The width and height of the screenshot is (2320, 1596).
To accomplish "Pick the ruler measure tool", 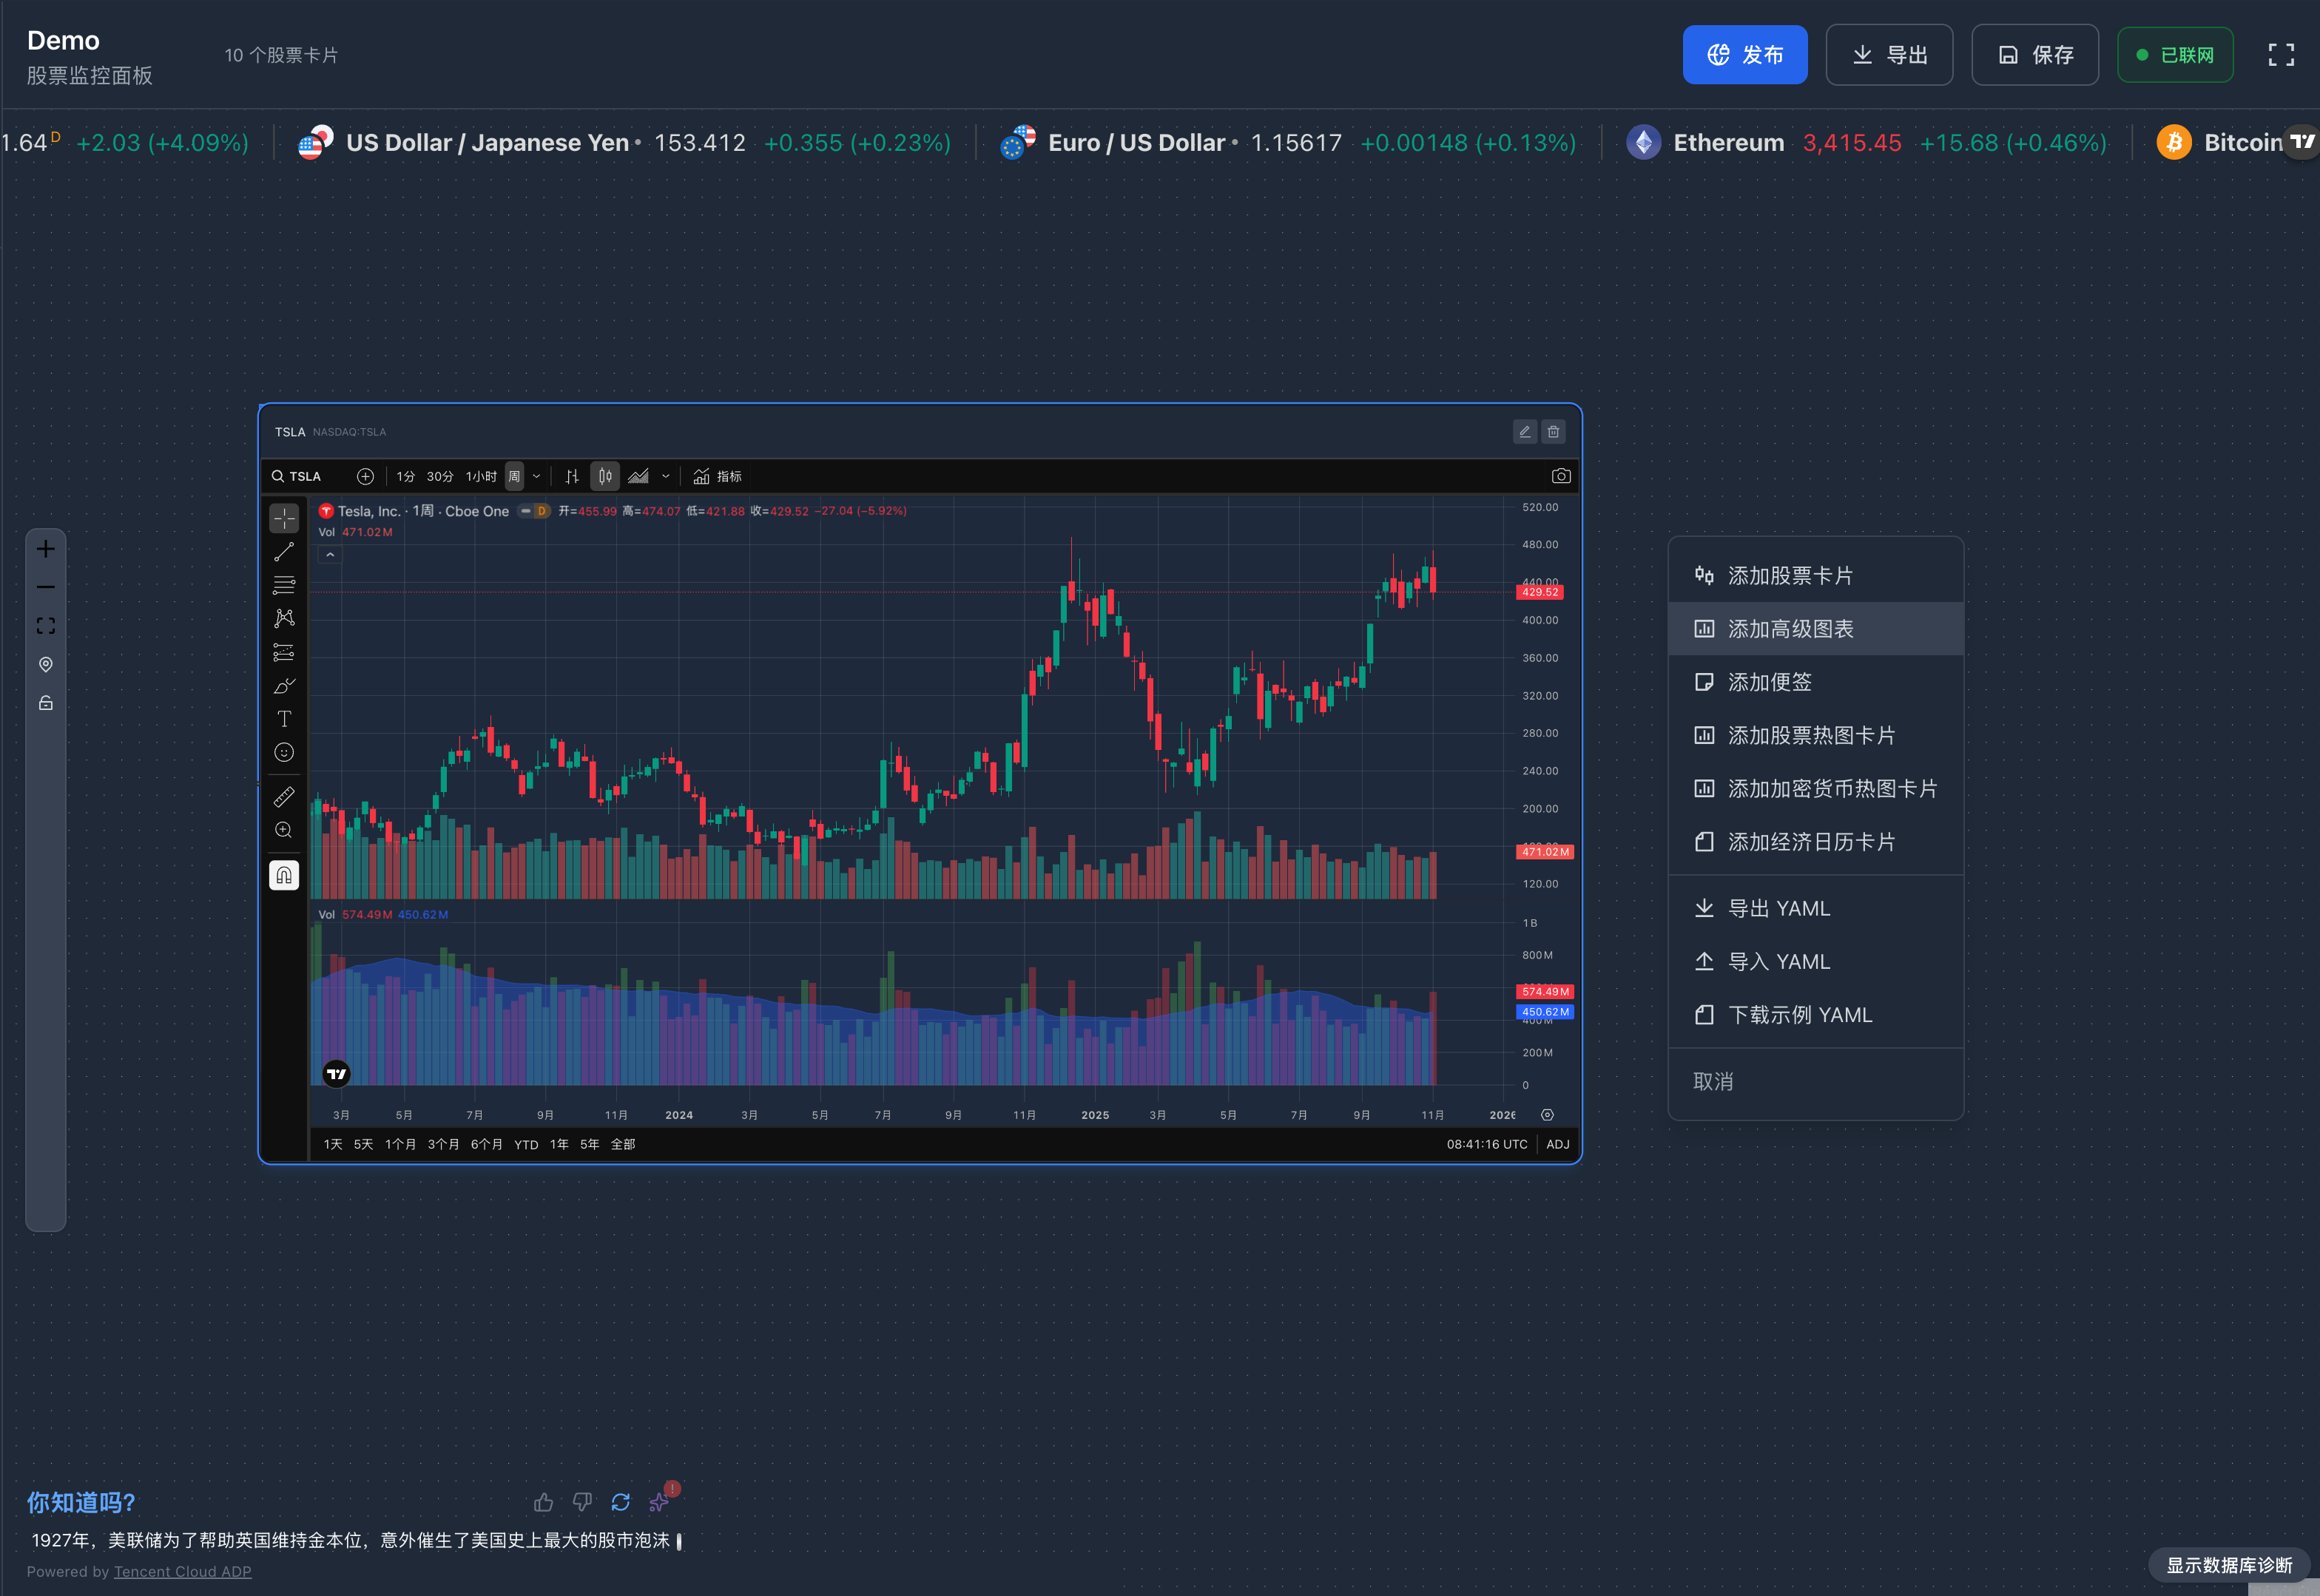I will 284,797.
